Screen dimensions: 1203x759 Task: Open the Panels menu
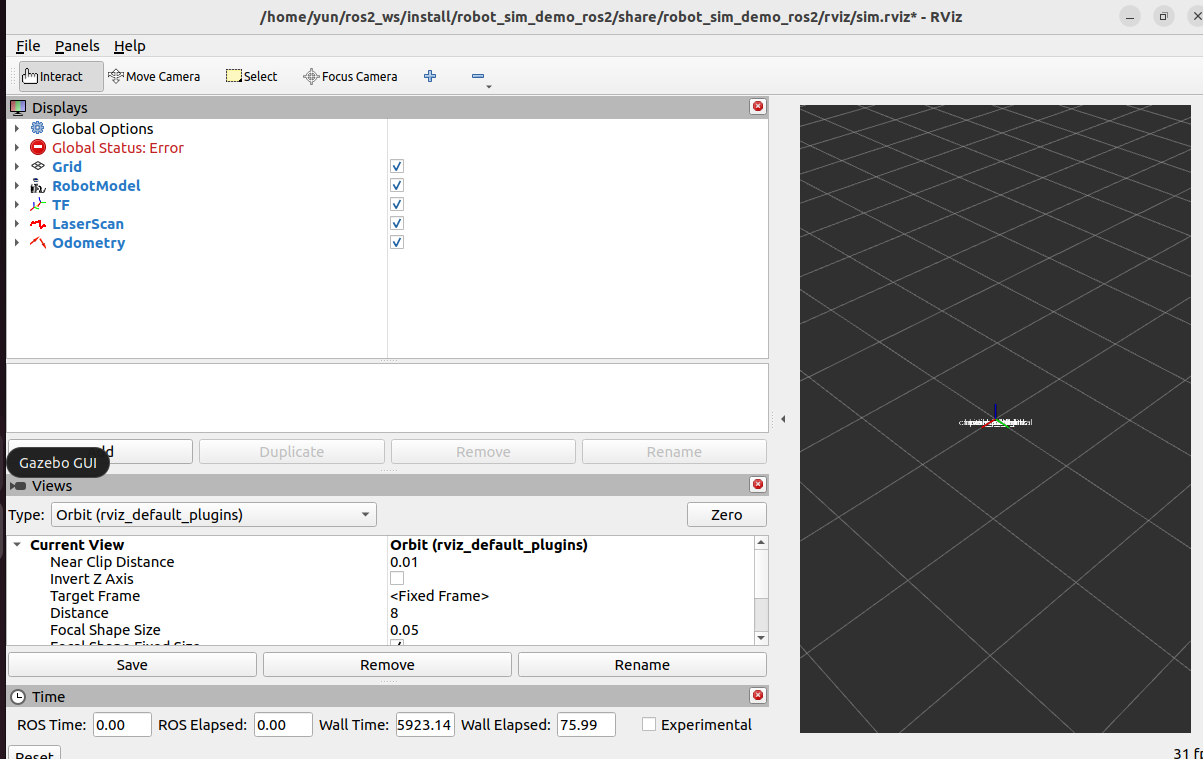pyautogui.click(x=77, y=46)
